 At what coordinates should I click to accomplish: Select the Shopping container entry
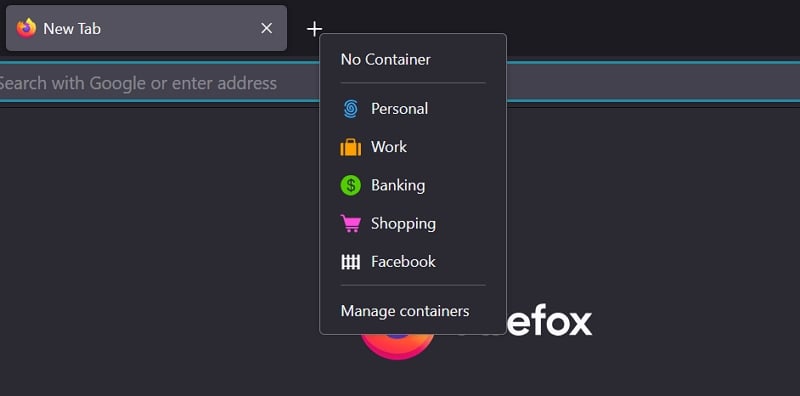(x=413, y=224)
